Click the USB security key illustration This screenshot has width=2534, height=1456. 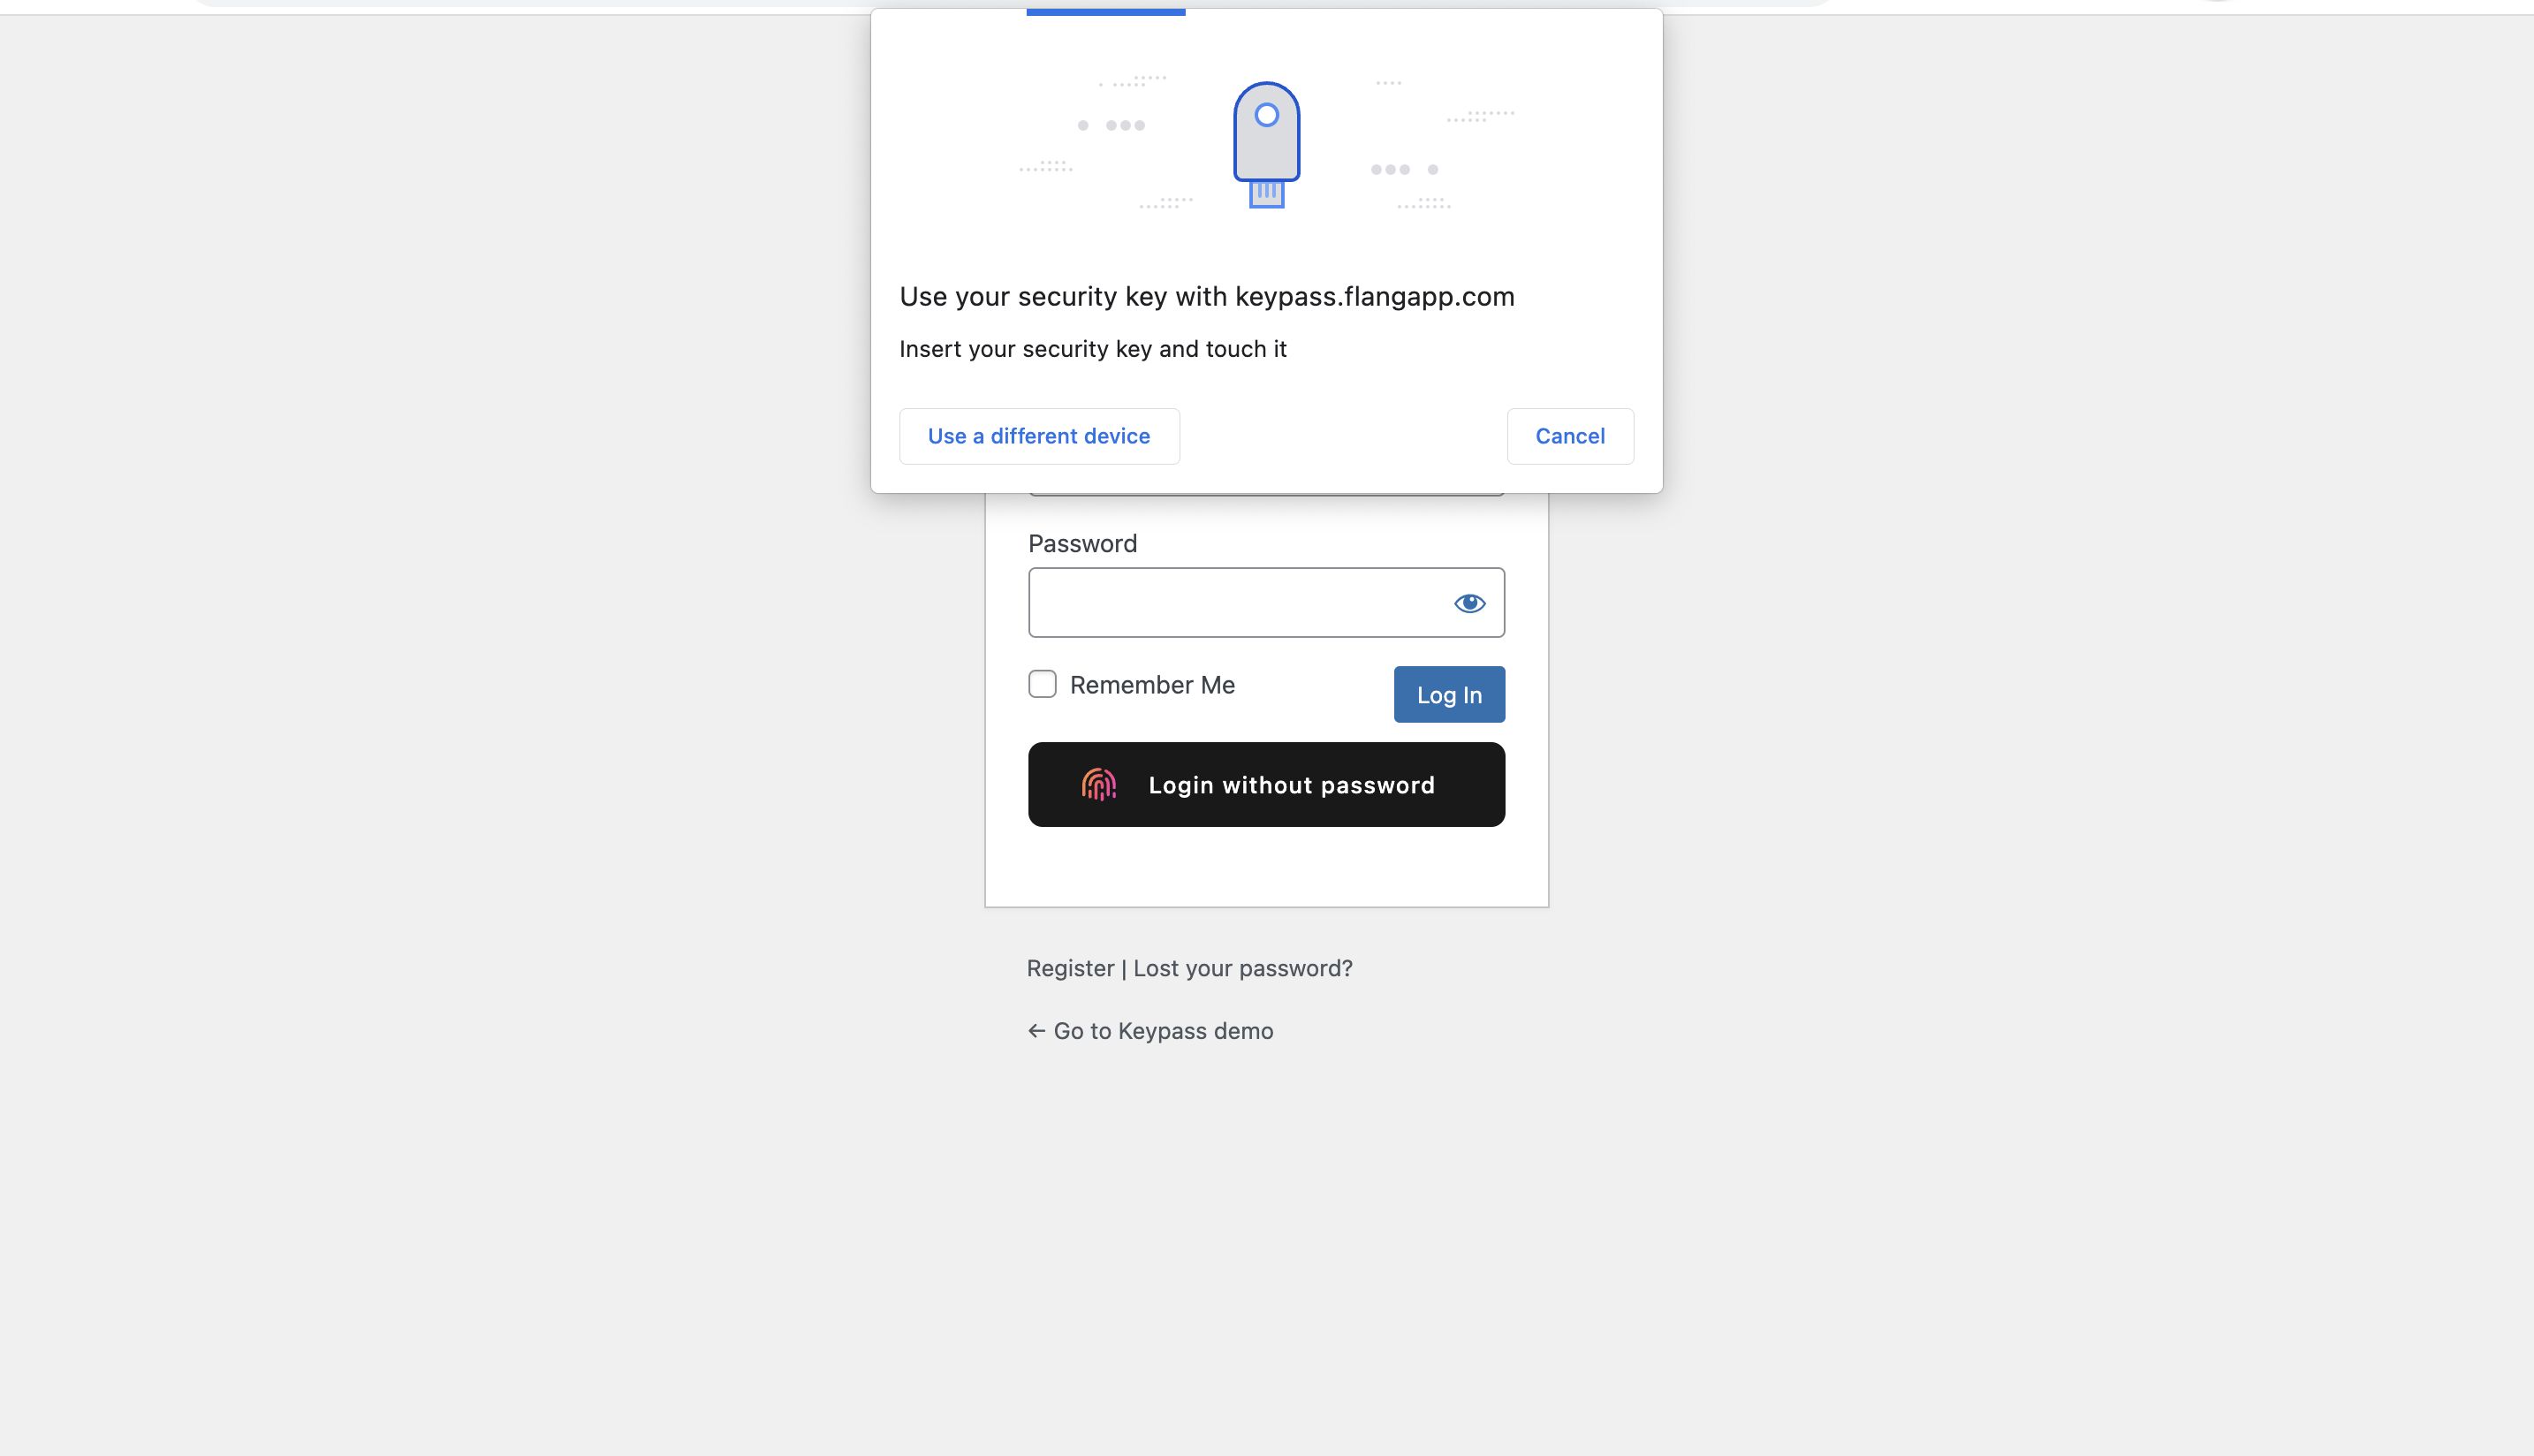pyautogui.click(x=1266, y=145)
